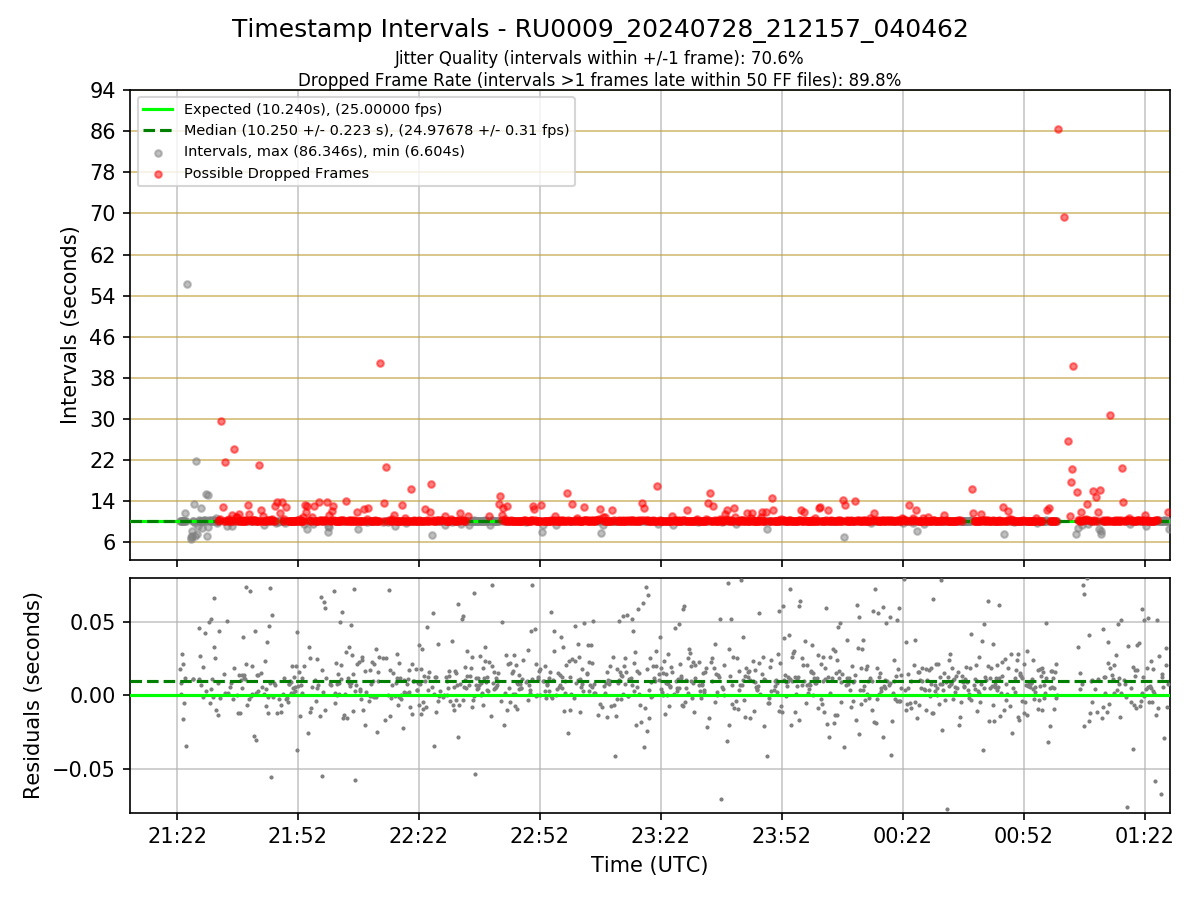Click legend entry beginning 'Median (10.250 +/- 0.223 s)'
The width and height of the screenshot is (1200, 900).
click(x=377, y=130)
